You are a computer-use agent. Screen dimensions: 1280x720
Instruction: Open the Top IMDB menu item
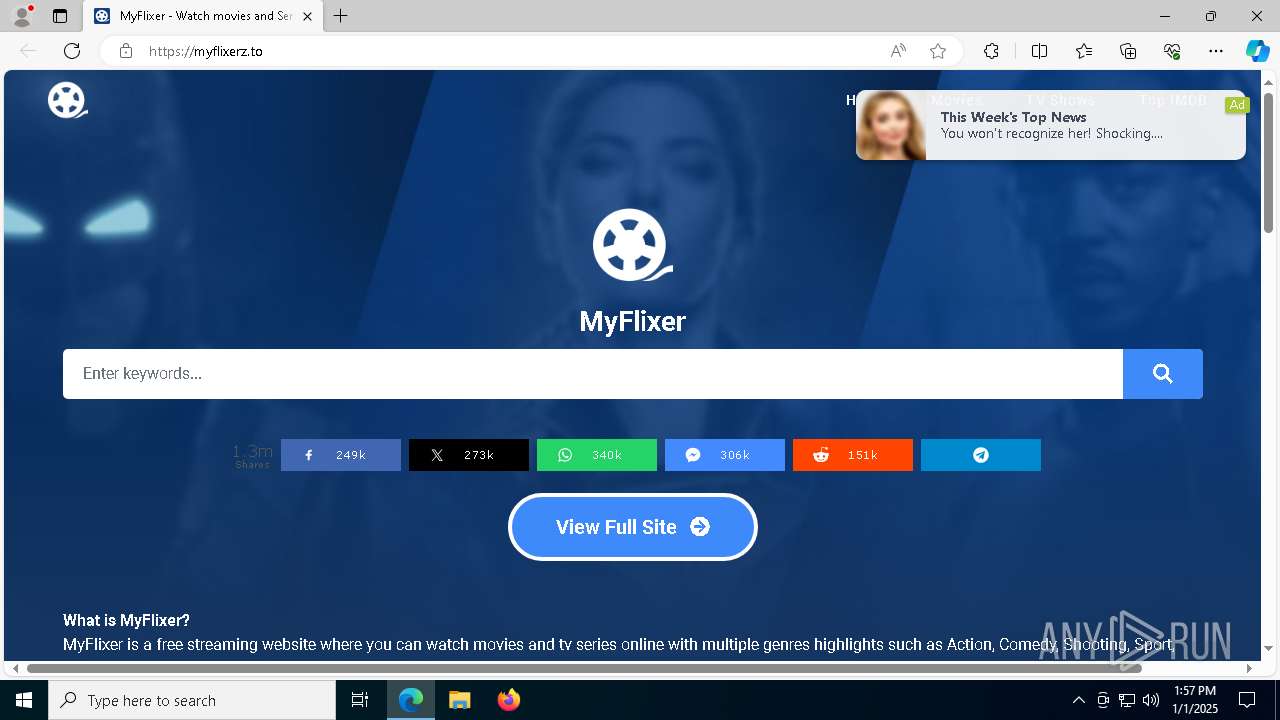1173,100
